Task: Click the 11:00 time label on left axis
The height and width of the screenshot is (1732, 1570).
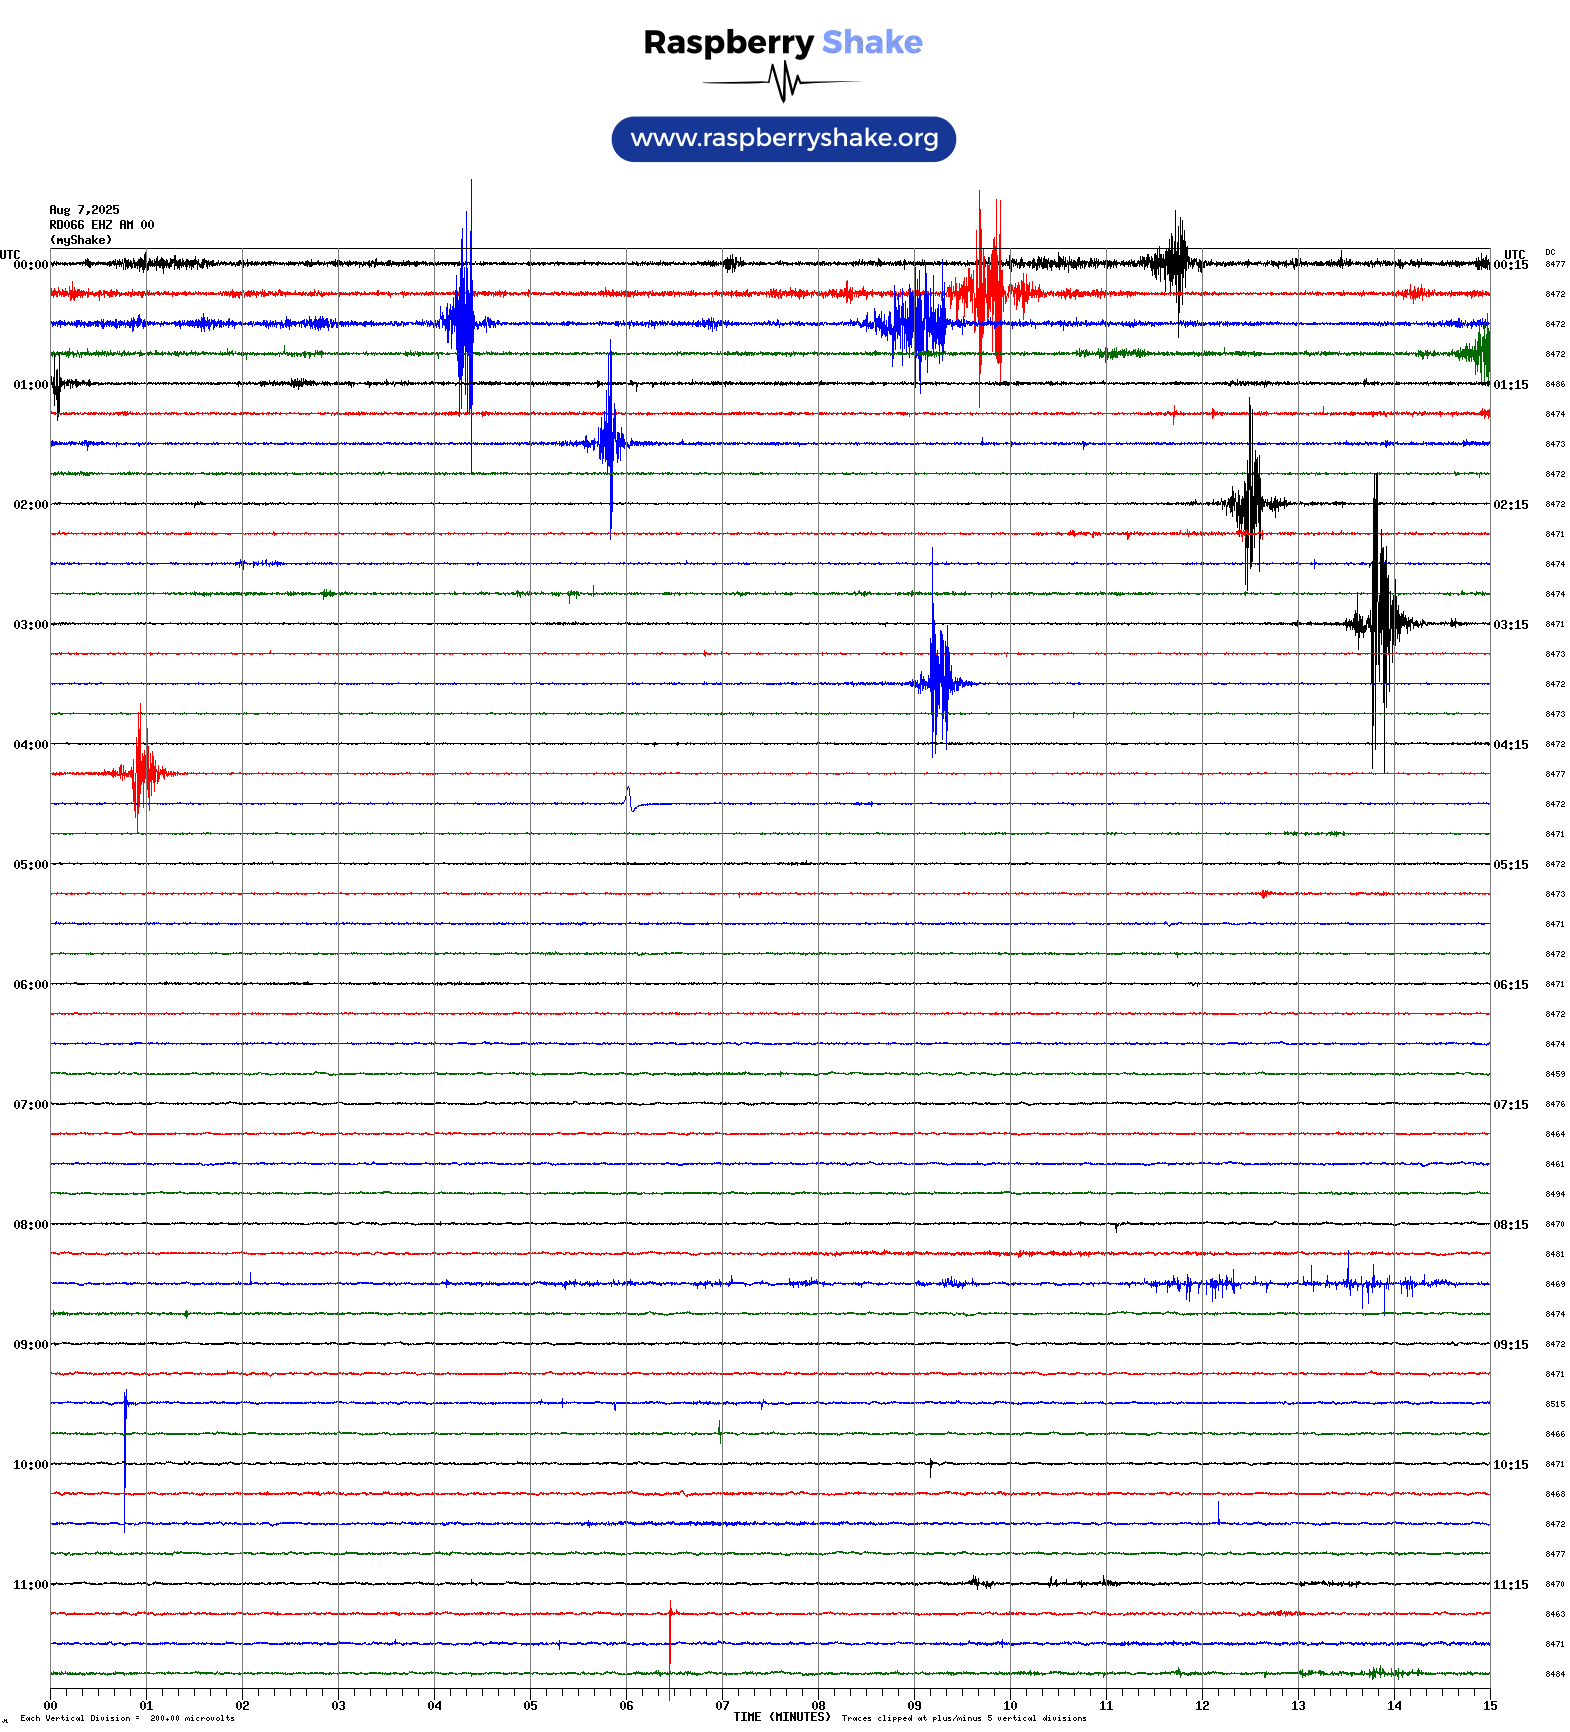Action: (x=30, y=1585)
